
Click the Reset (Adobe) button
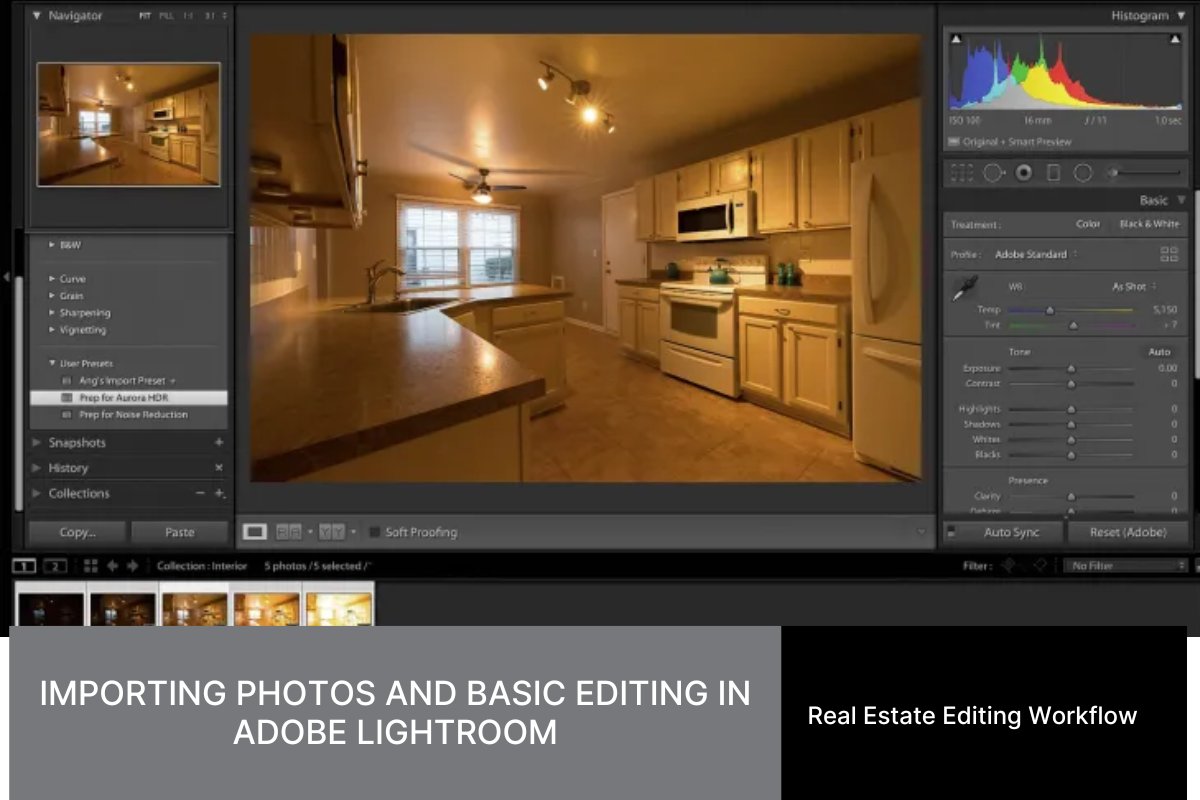(1128, 532)
